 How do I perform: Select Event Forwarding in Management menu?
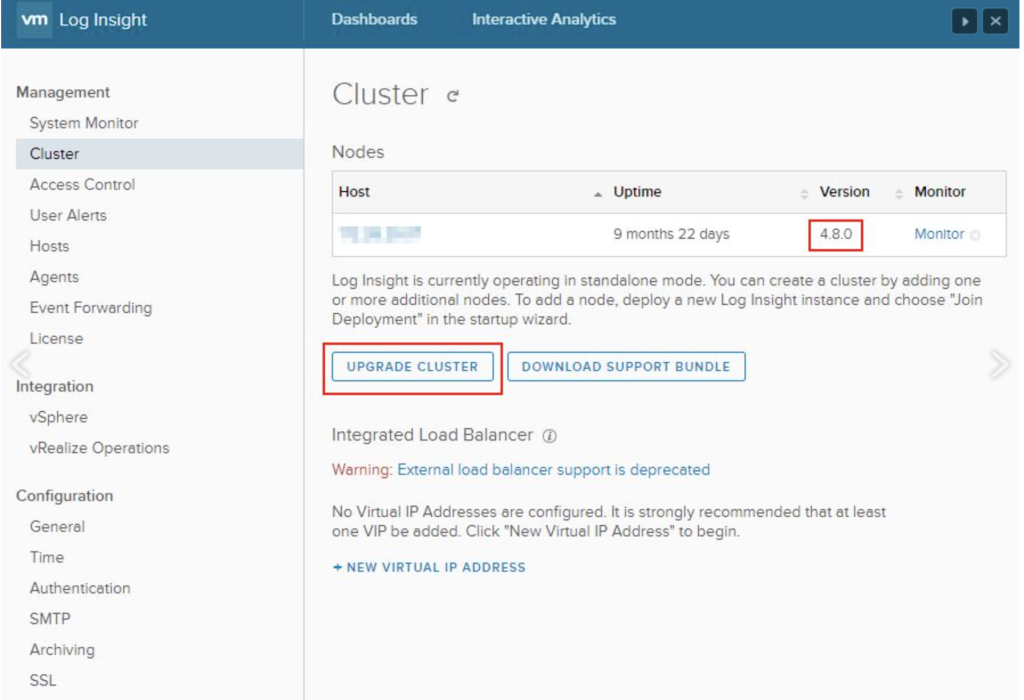tap(90, 308)
